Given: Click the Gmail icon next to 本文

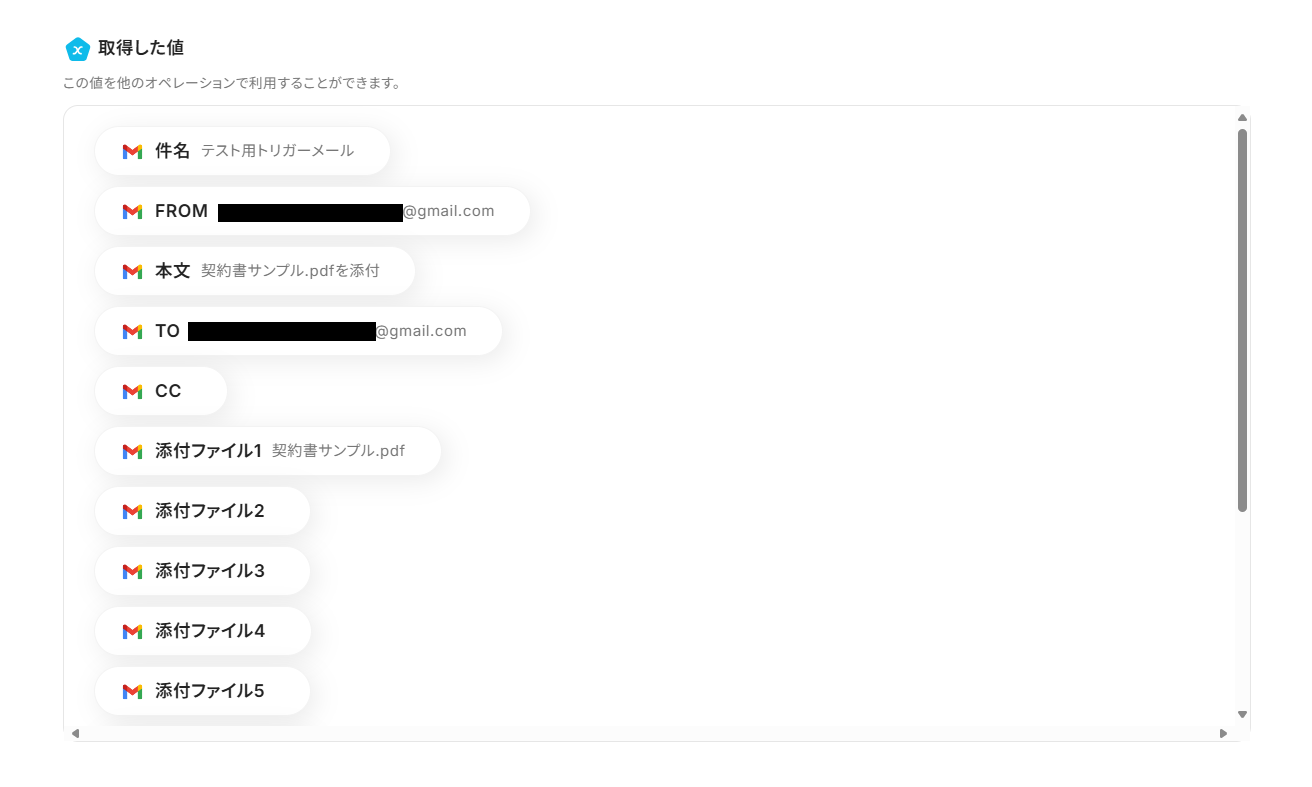Looking at the screenshot, I should [x=132, y=271].
